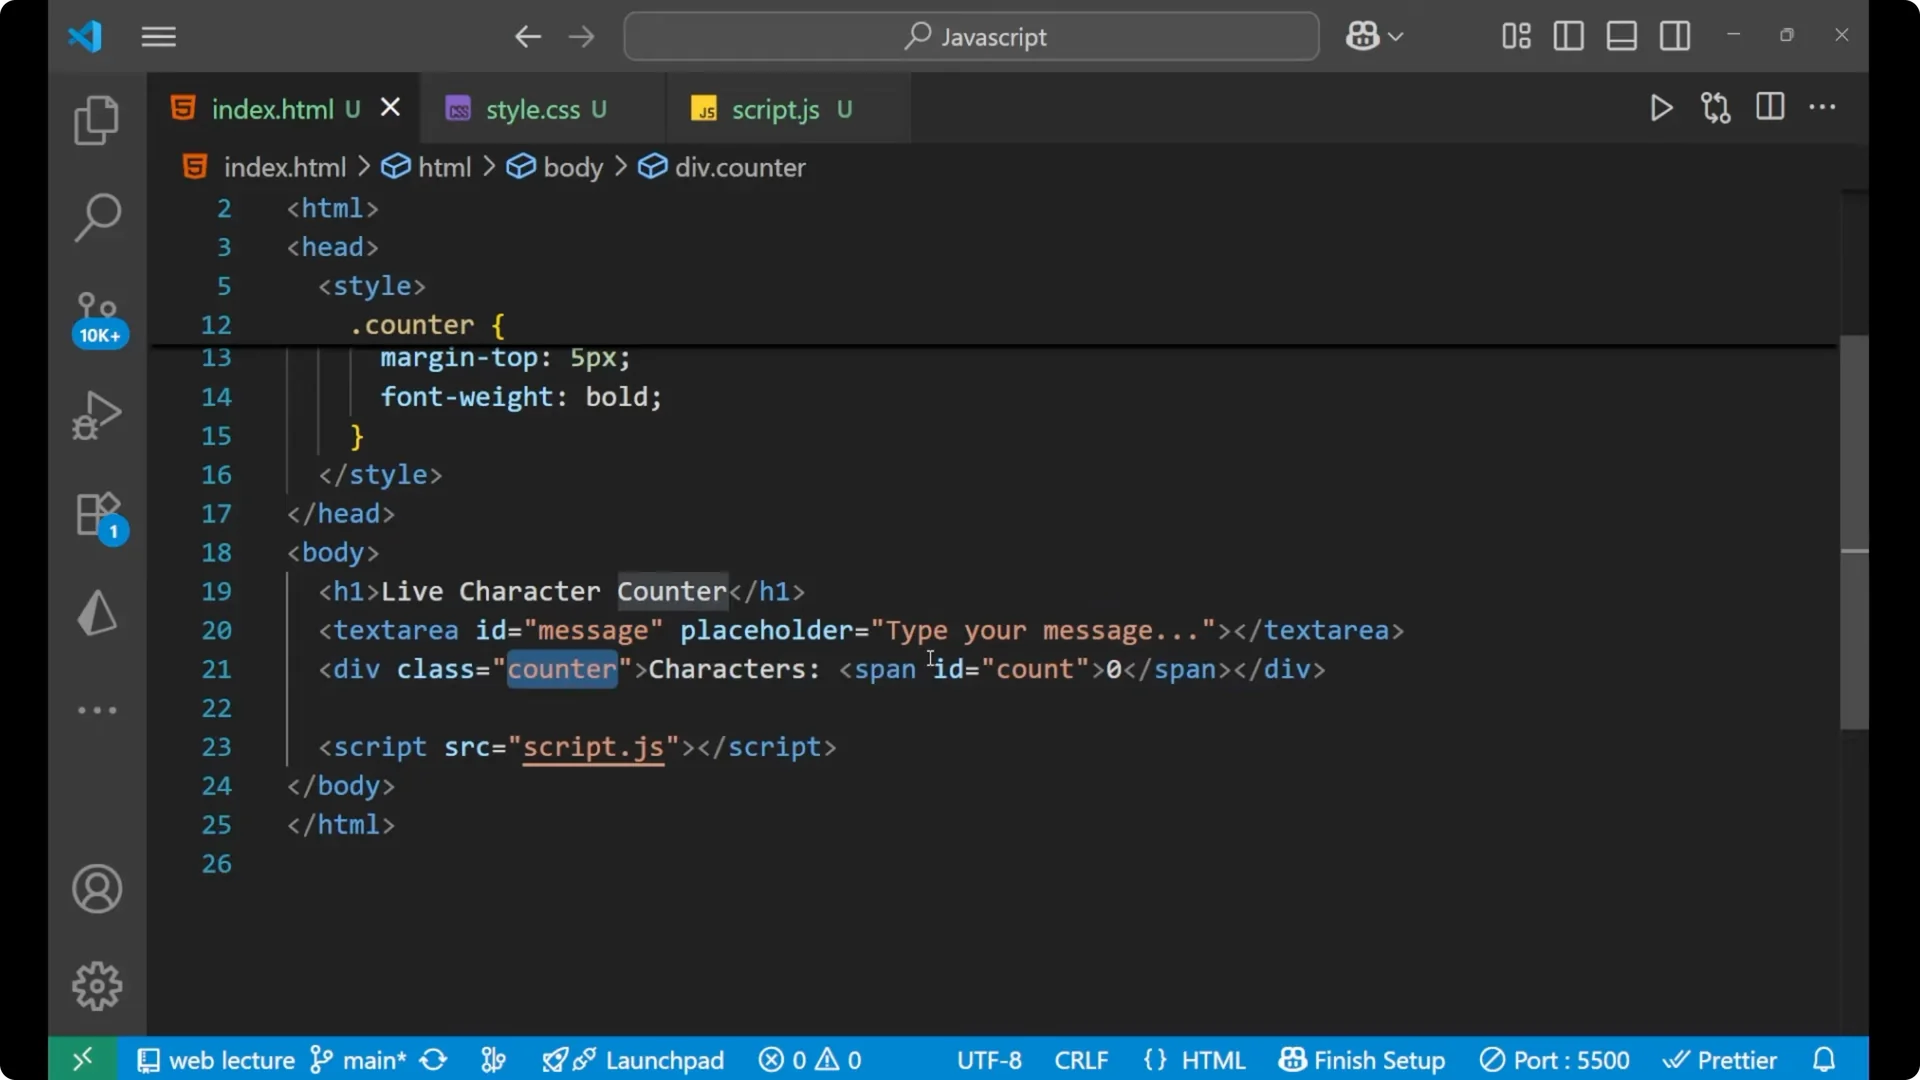Toggle the primary side bar visibility
The width and height of the screenshot is (1920, 1080).
coord(1568,36)
